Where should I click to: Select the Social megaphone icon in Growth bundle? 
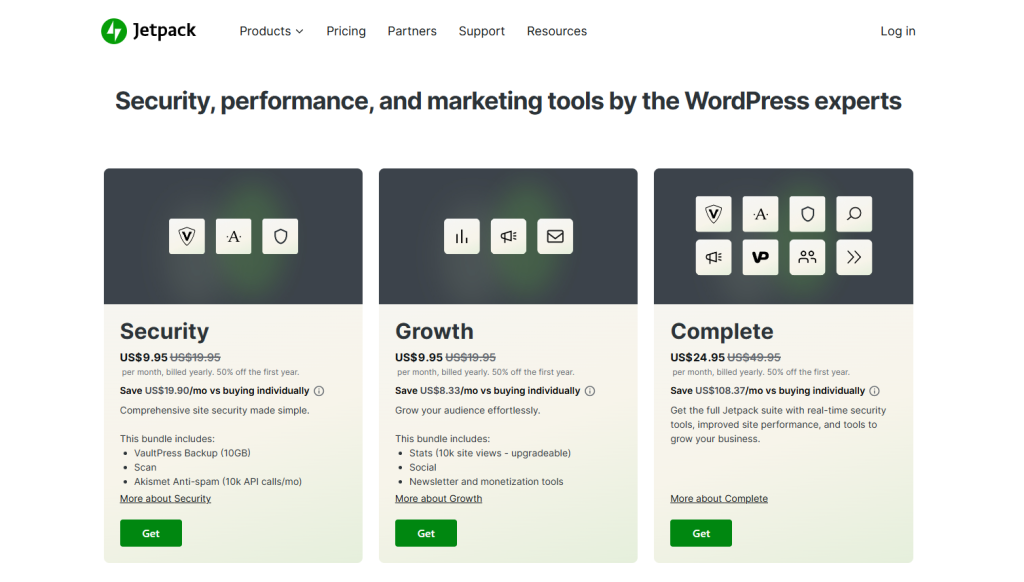pos(508,236)
